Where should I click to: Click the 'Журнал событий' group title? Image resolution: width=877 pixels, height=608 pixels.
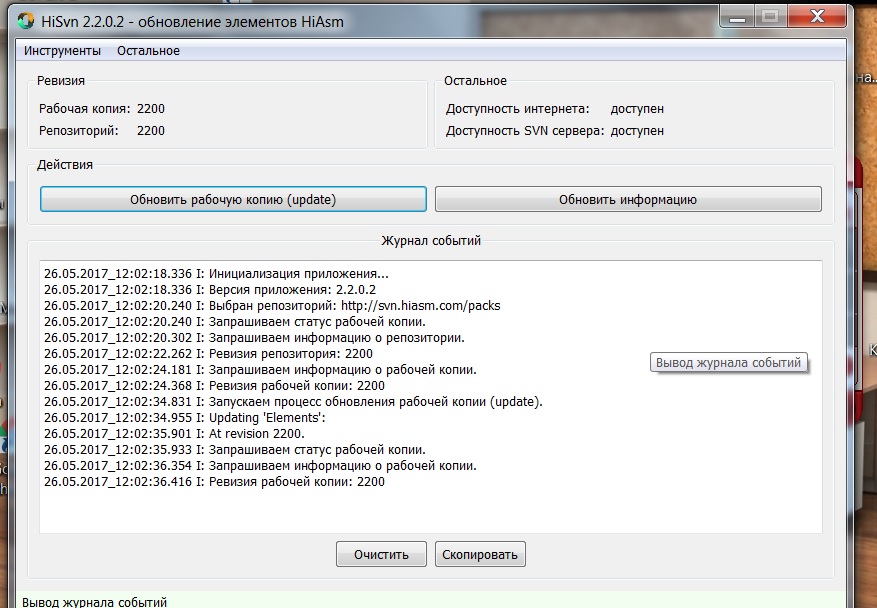[x=431, y=241]
